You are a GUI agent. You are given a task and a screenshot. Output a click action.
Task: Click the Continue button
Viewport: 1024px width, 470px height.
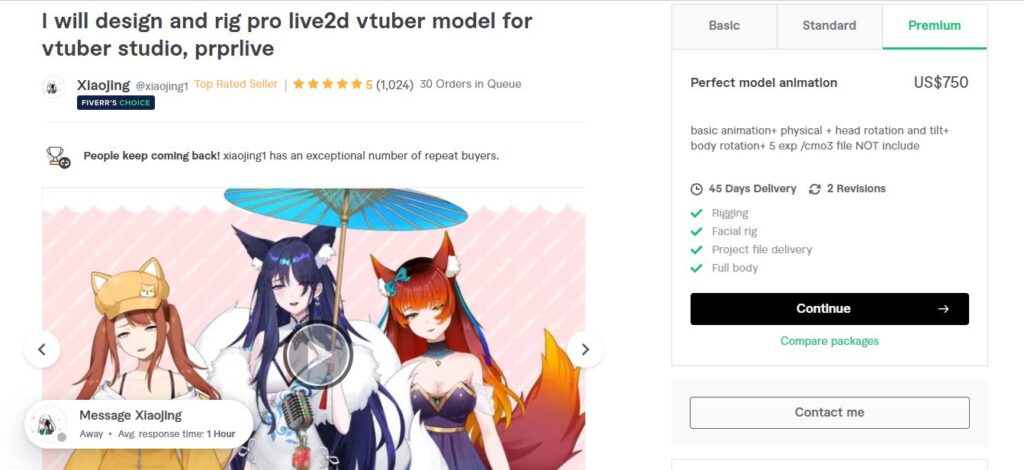[x=829, y=309]
